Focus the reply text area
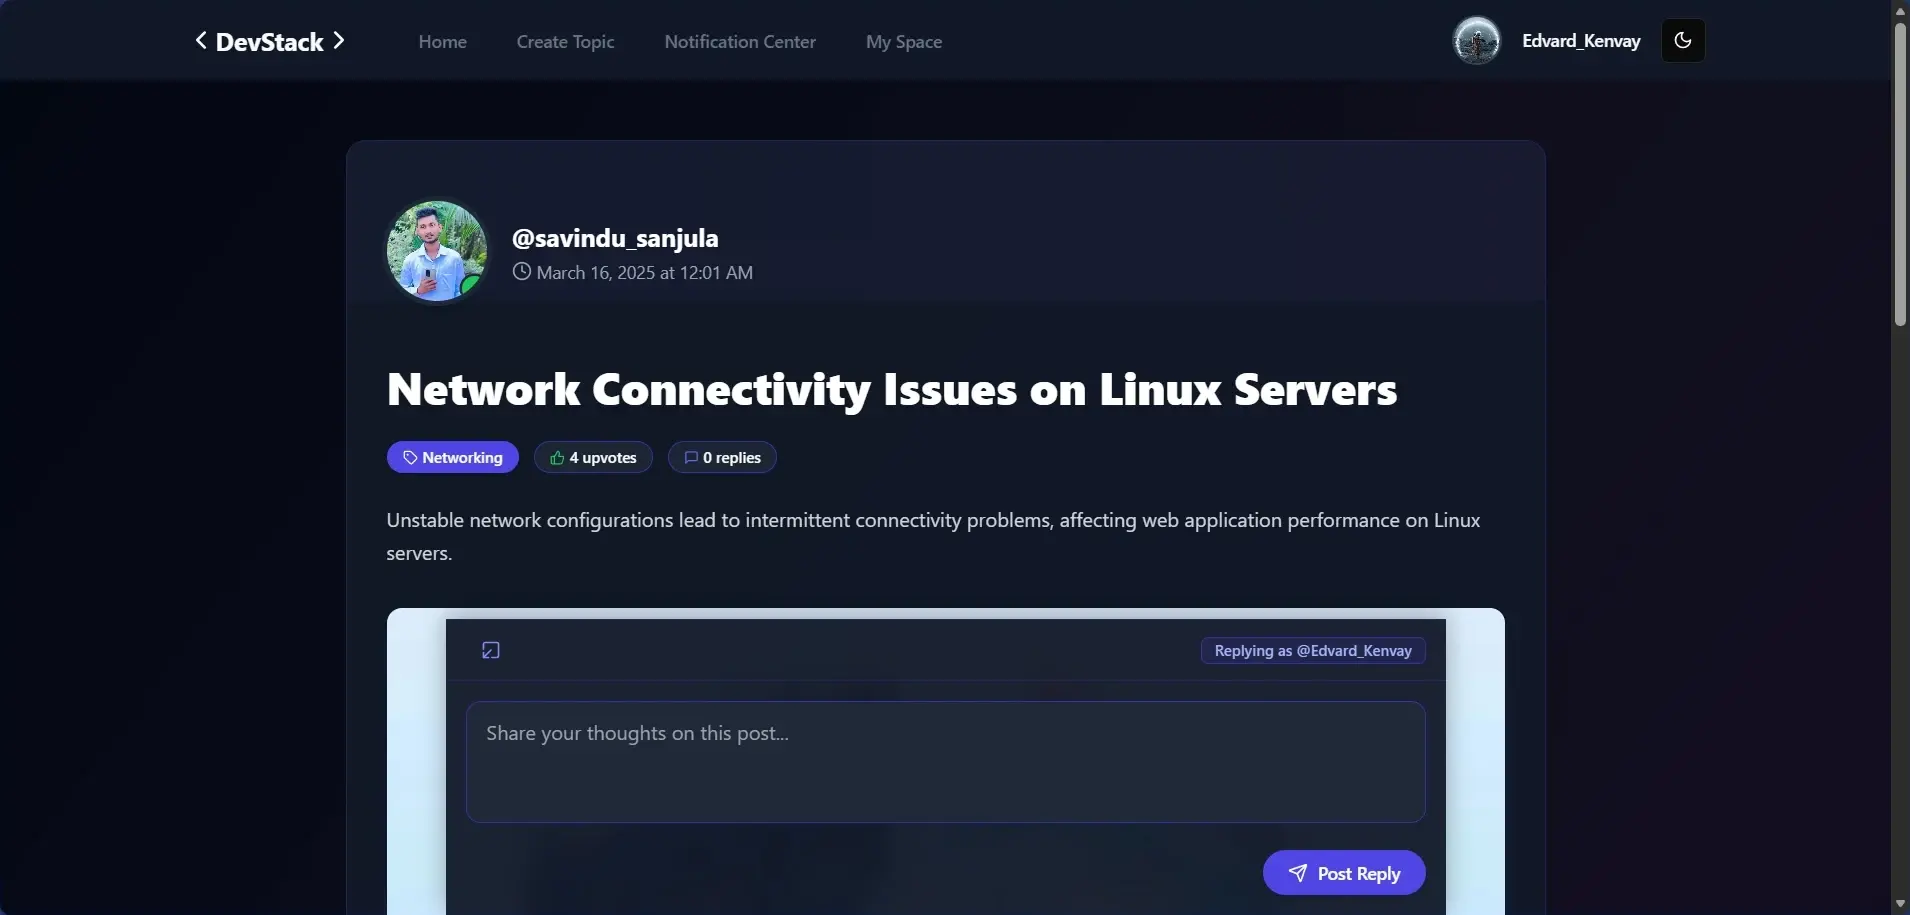This screenshot has width=1910, height=915. 946,762
